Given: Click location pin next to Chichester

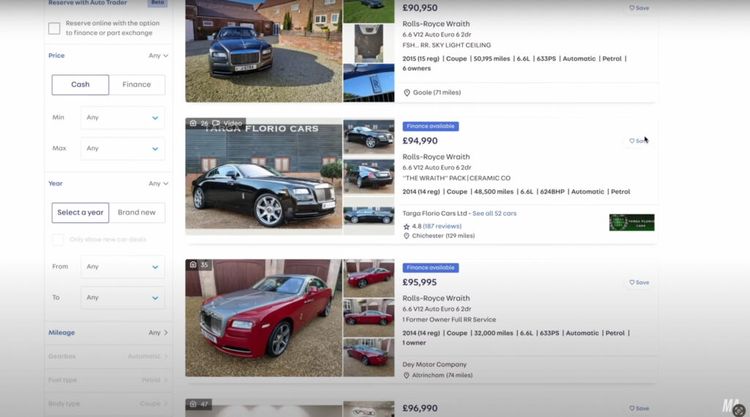Looking at the screenshot, I should (406, 236).
